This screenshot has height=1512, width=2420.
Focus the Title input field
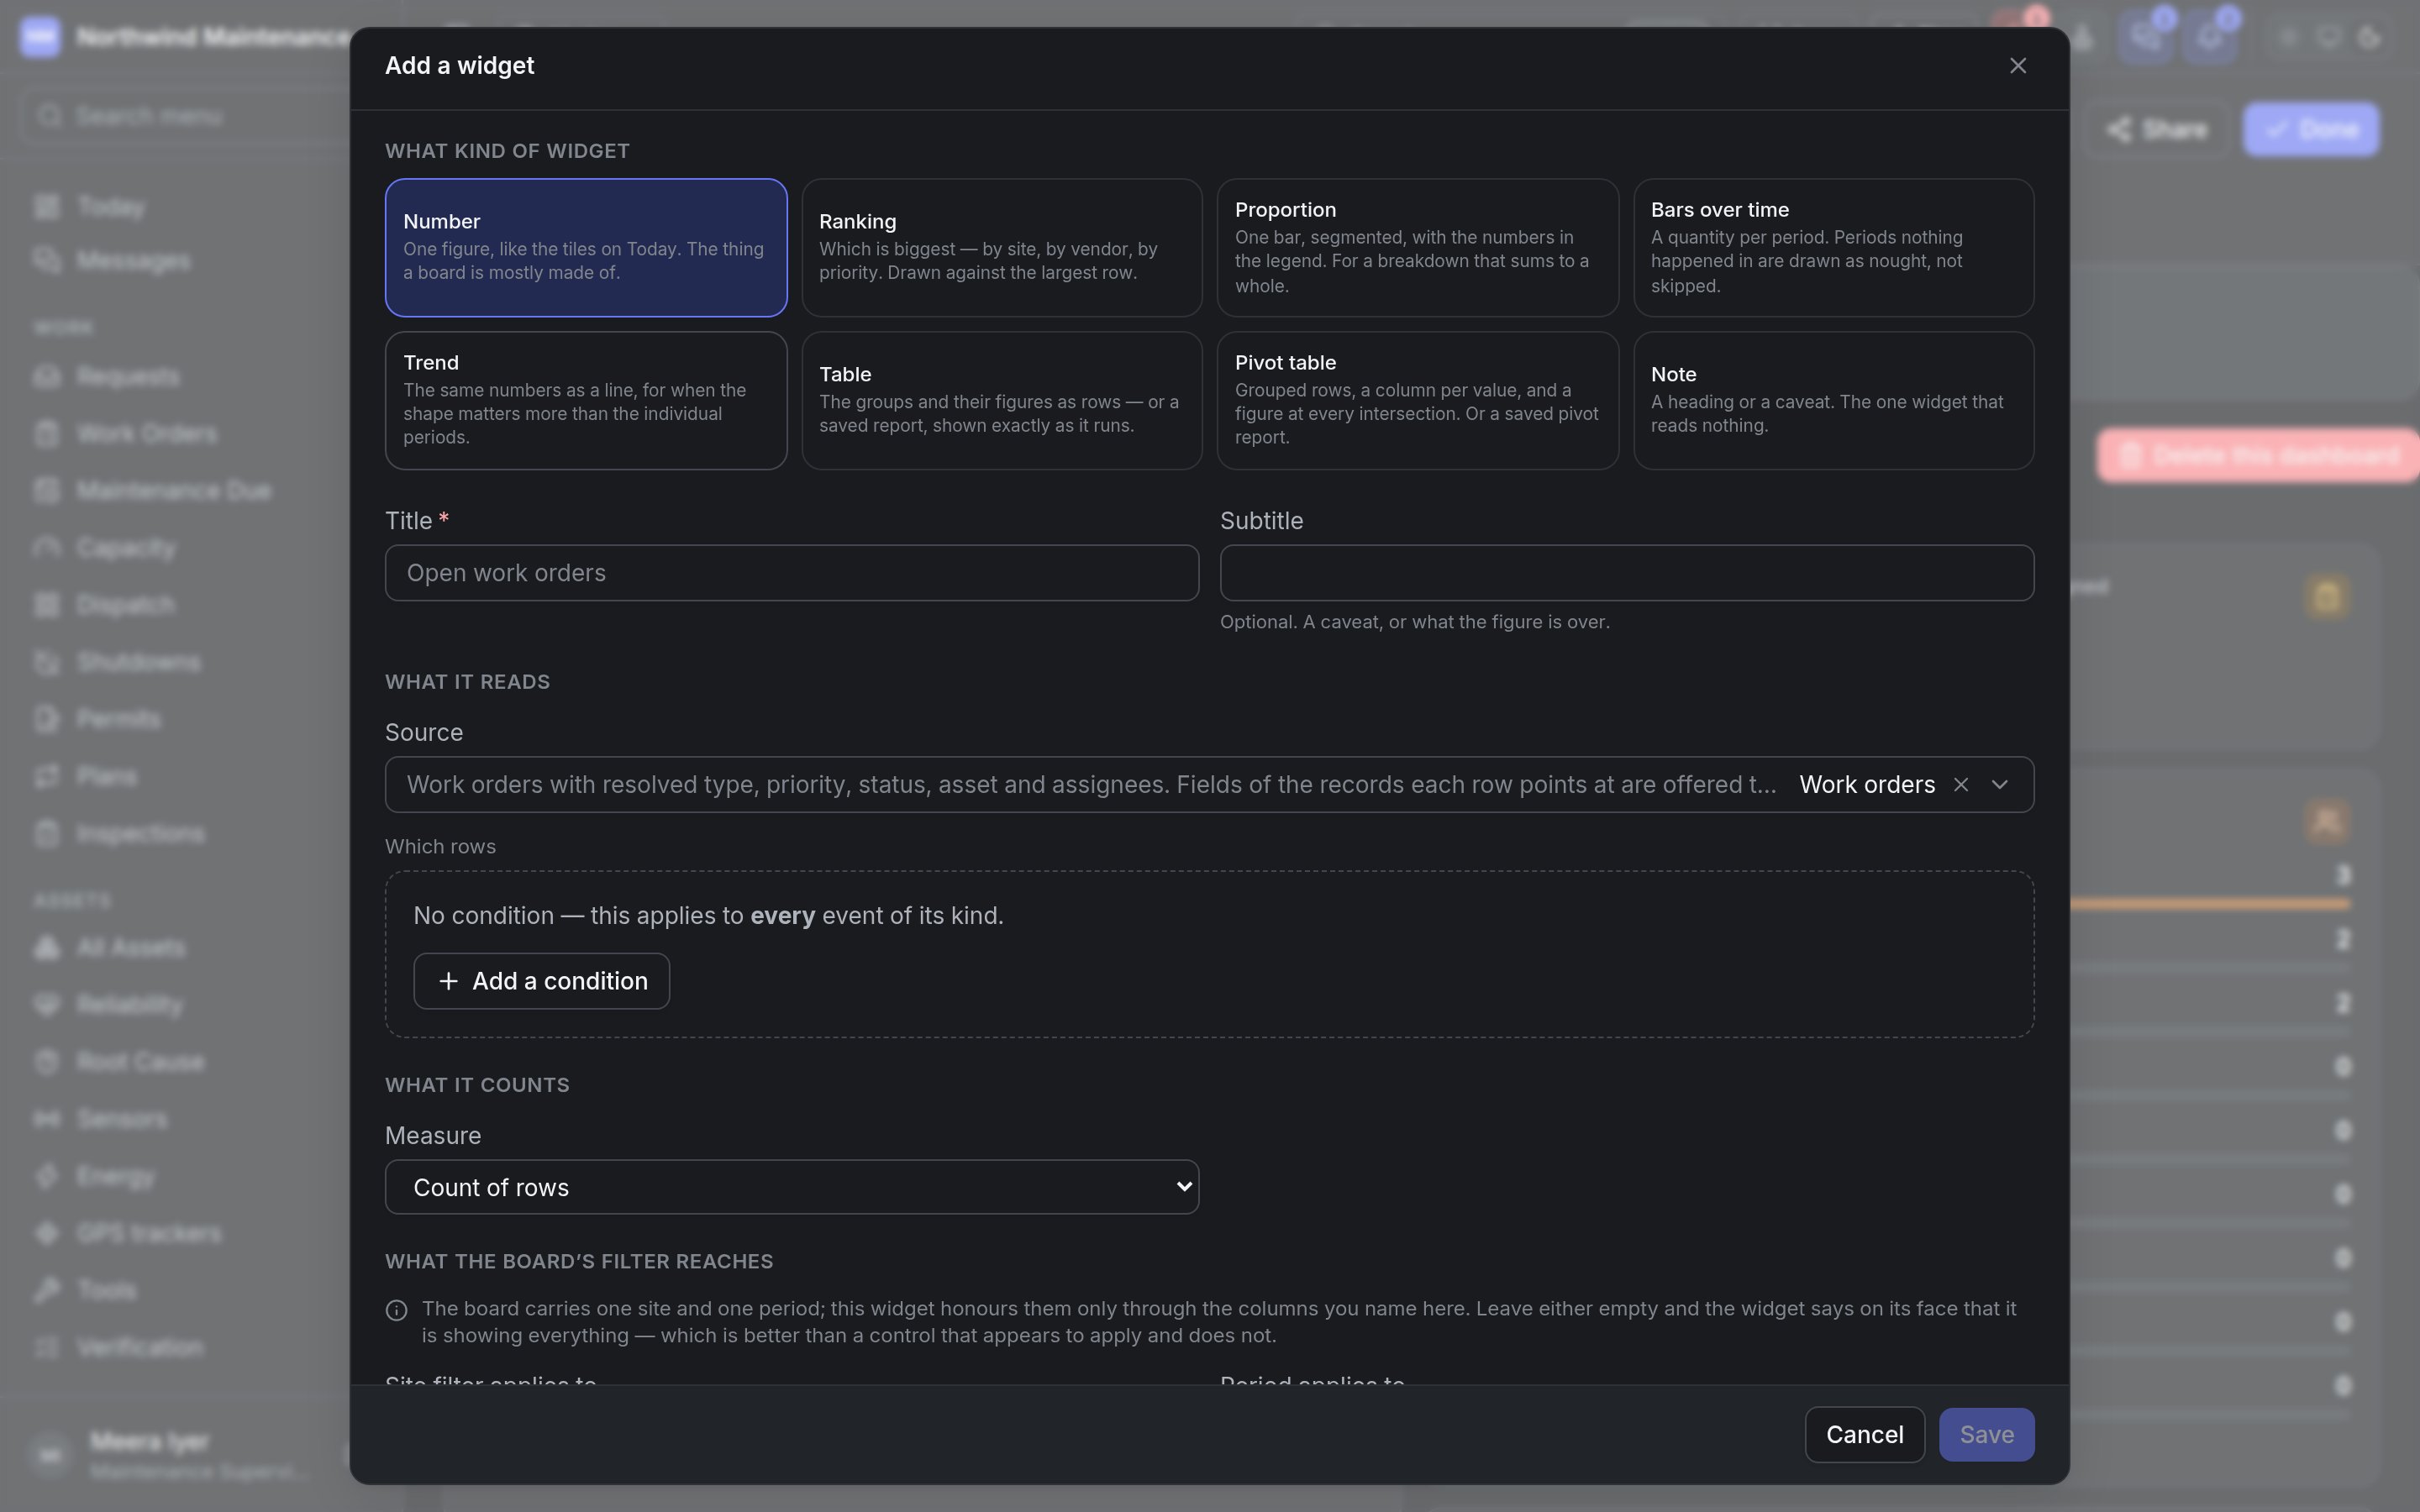(x=792, y=573)
